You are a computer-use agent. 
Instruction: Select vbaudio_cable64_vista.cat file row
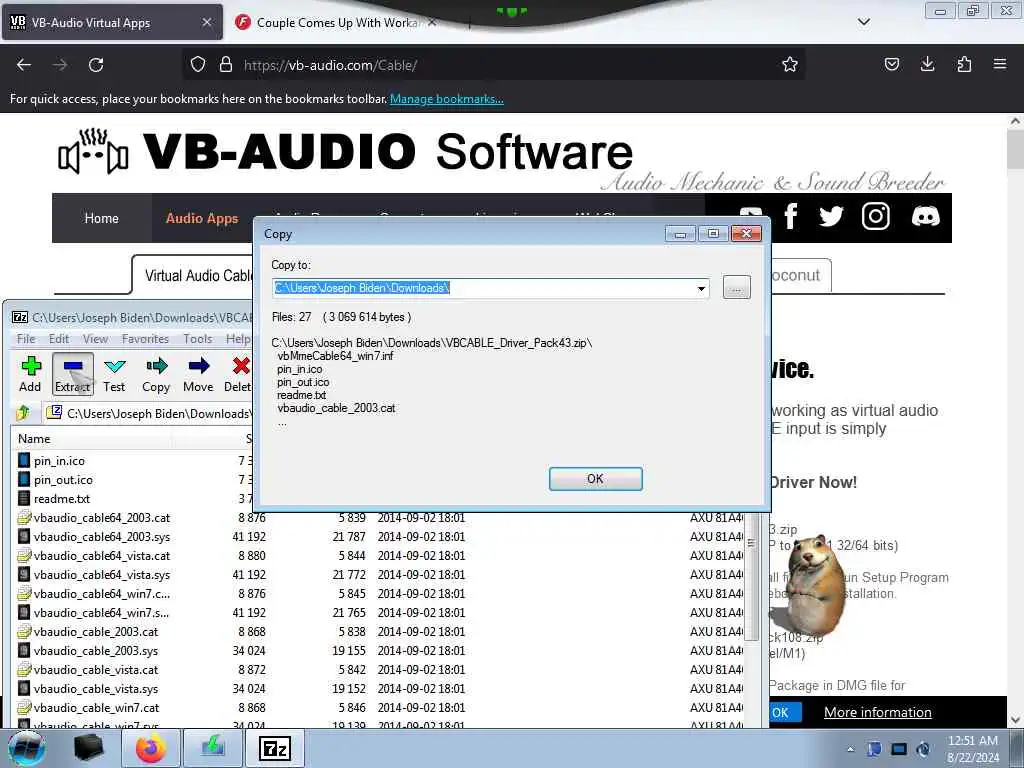379,555
